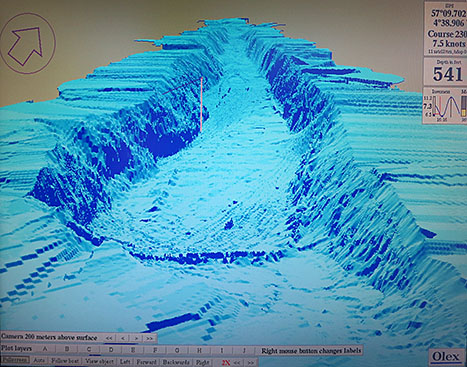This screenshot has height=367, width=467.
Task: Click the Olex logo button
Action: (445, 356)
